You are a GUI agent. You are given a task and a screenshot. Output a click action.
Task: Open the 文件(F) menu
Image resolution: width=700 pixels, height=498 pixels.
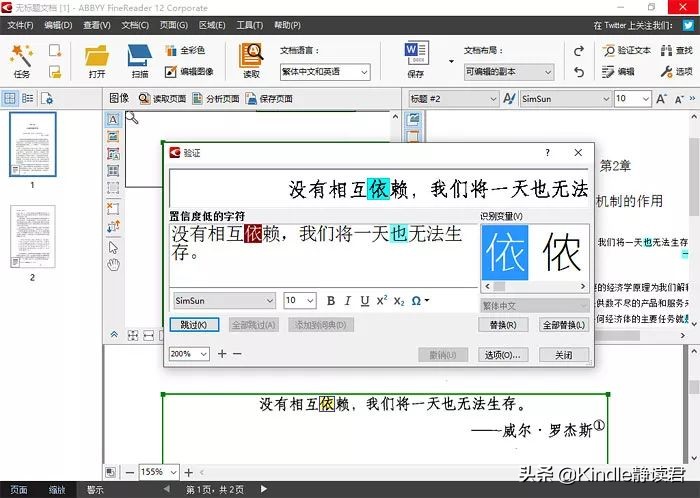20,25
